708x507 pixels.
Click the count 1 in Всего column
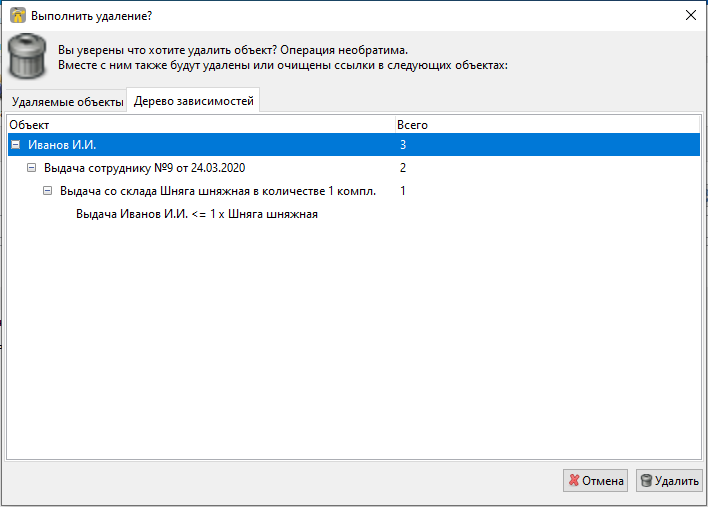point(403,191)
